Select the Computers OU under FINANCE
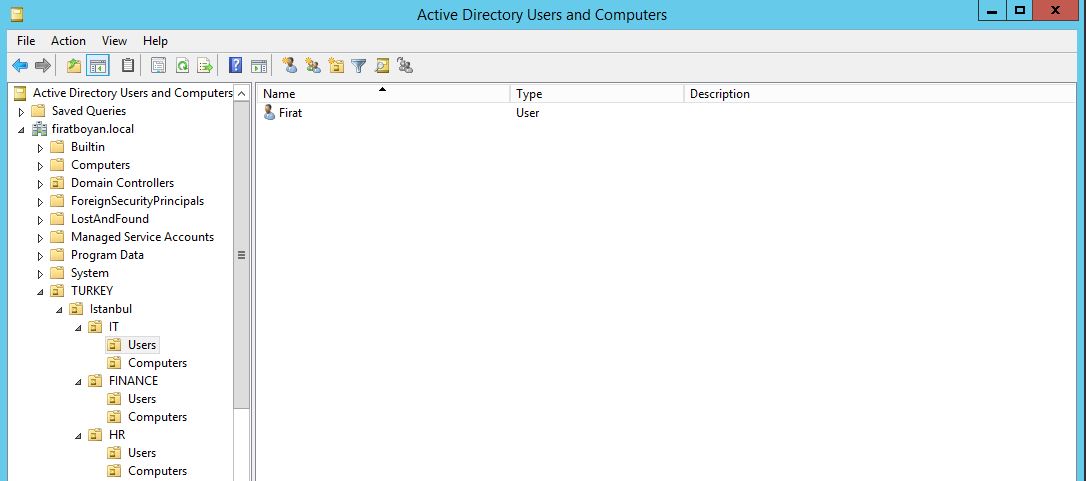Screen dimensions: 1086x481 pos(157,417)
